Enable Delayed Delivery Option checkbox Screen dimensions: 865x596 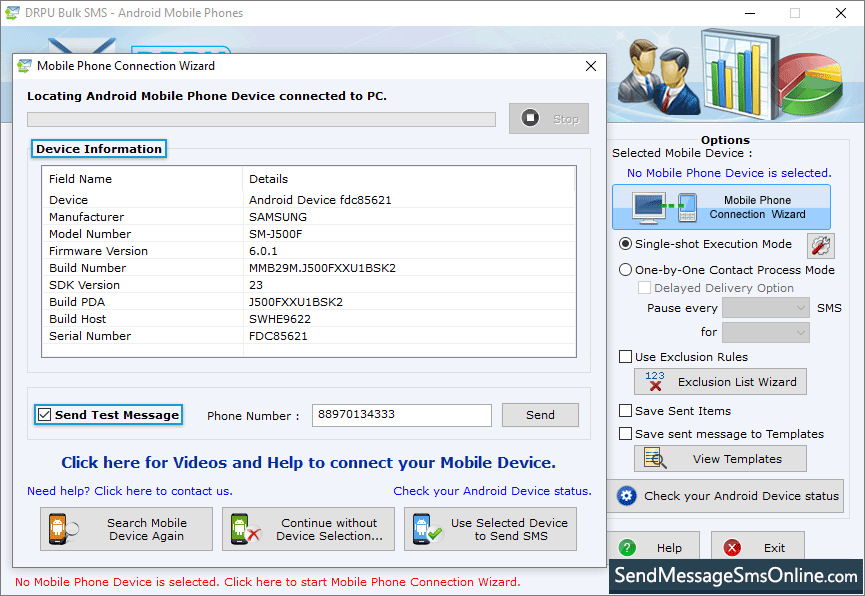(644, 288)
